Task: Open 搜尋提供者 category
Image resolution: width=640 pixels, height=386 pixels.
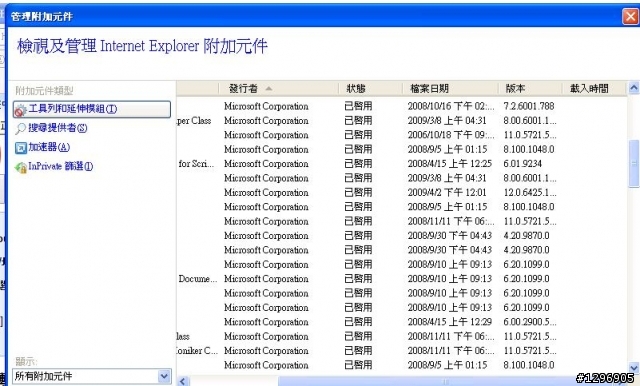Action: (58, 128)
